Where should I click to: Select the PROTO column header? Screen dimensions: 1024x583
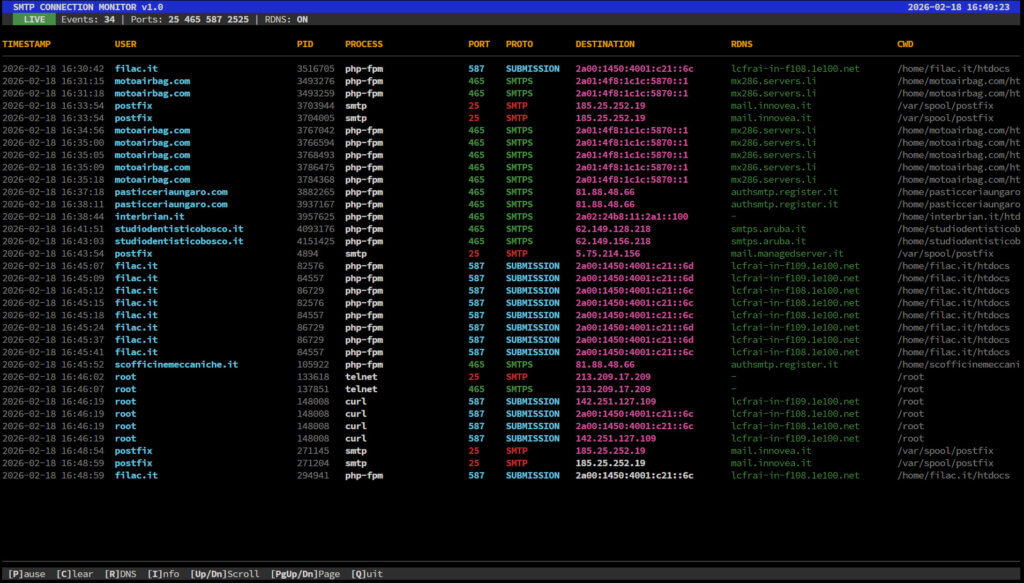tap(519, 44)
